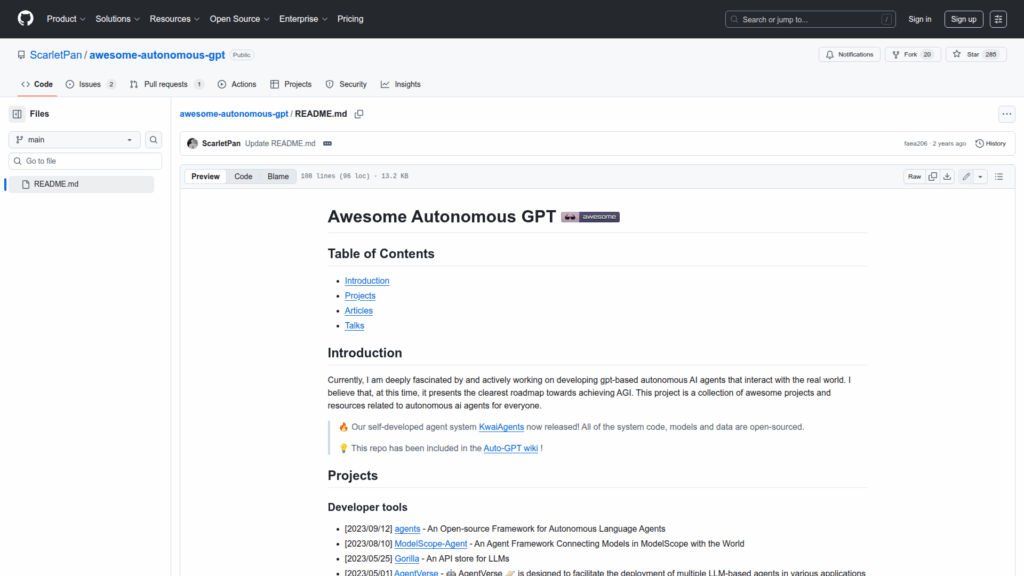The image size is (1024, 576).
Task: Download the raw file icon
Action: [x=947, y=176]
